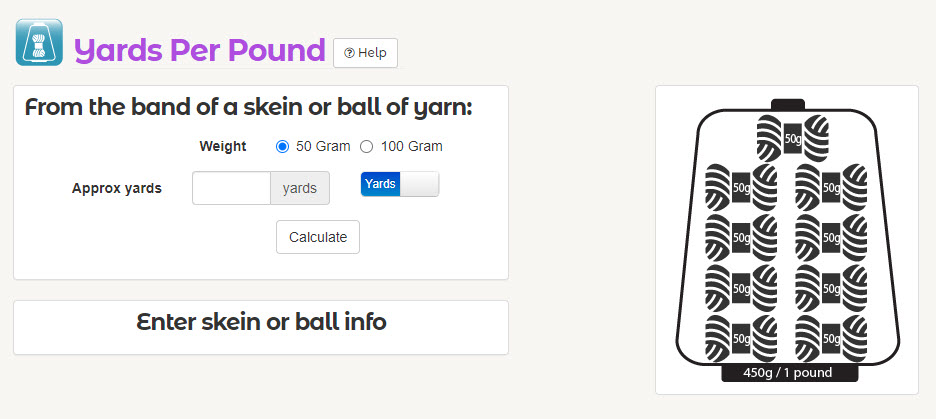
Task: Click the black cap atop the yarn cone
Action: (787, 104)
